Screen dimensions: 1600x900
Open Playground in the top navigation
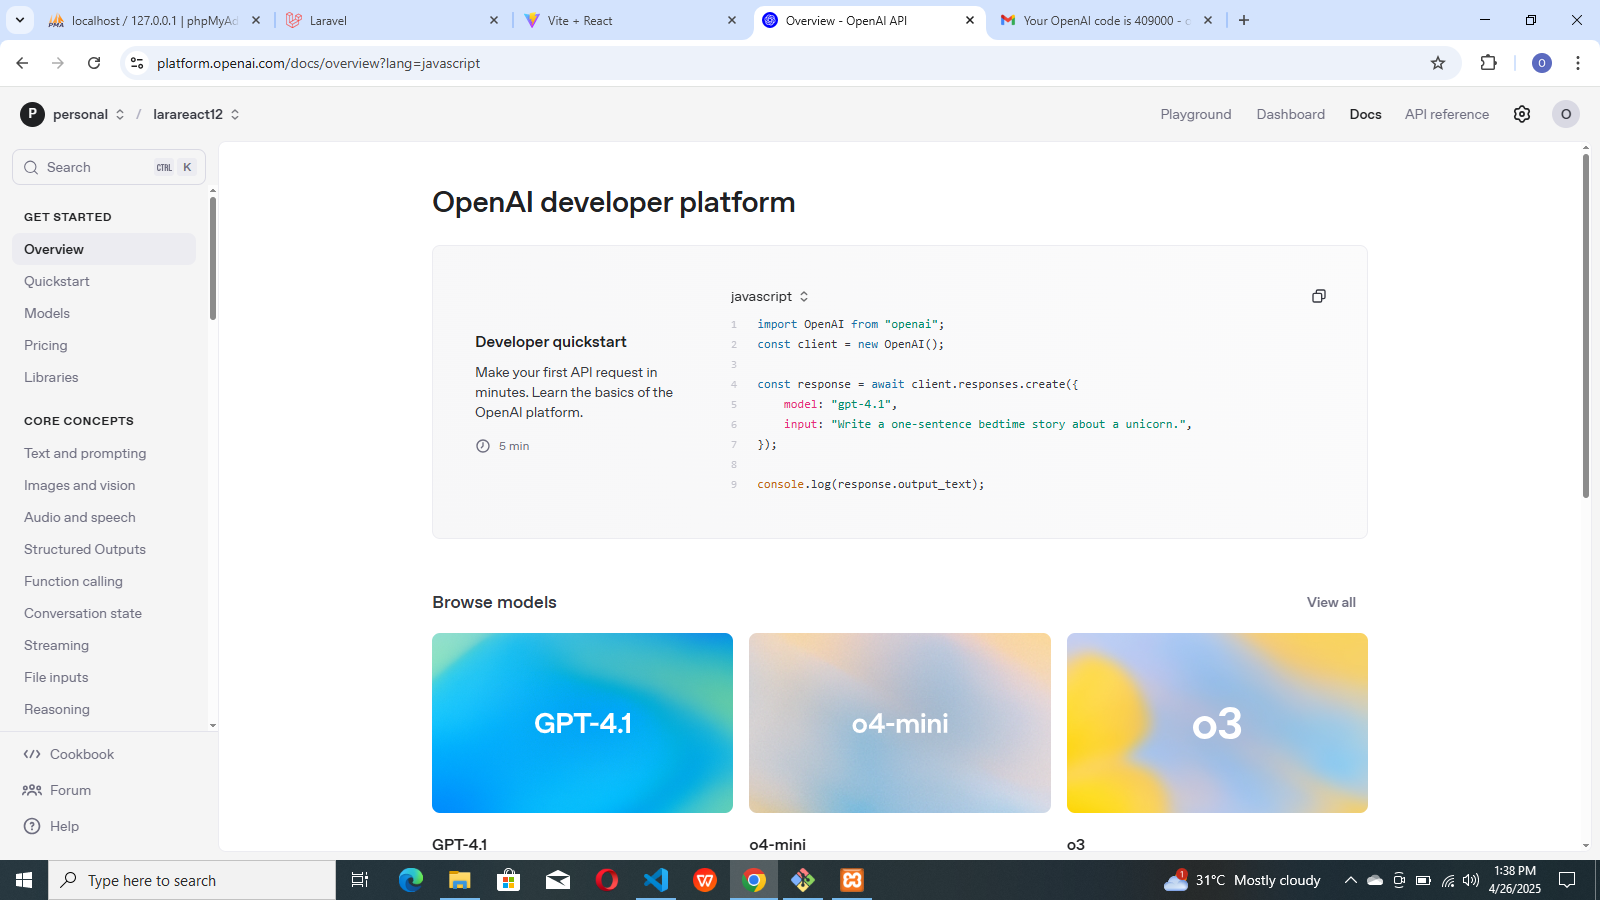click(1196, 114)
